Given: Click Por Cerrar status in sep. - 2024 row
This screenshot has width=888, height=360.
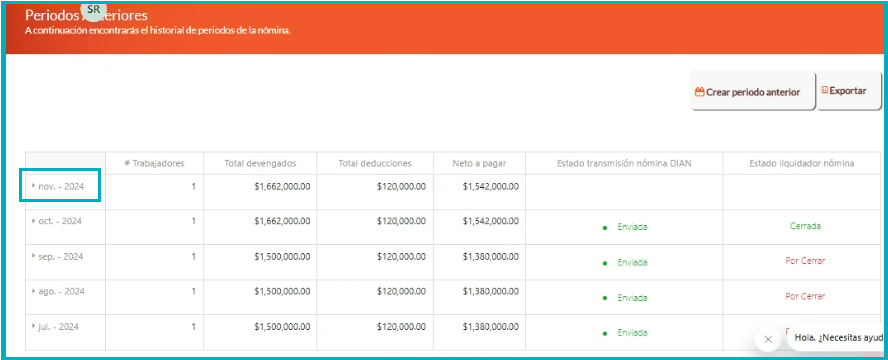Looking at the screenshot, I should pos(805,261).
